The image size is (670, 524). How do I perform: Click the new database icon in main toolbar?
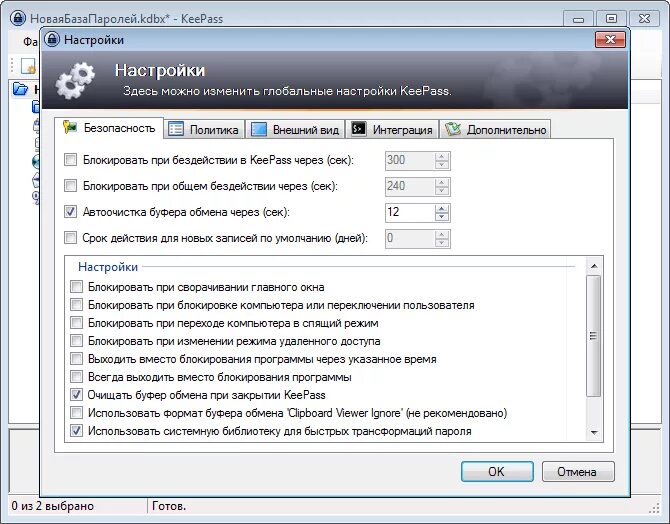click(x=28, y=66)
